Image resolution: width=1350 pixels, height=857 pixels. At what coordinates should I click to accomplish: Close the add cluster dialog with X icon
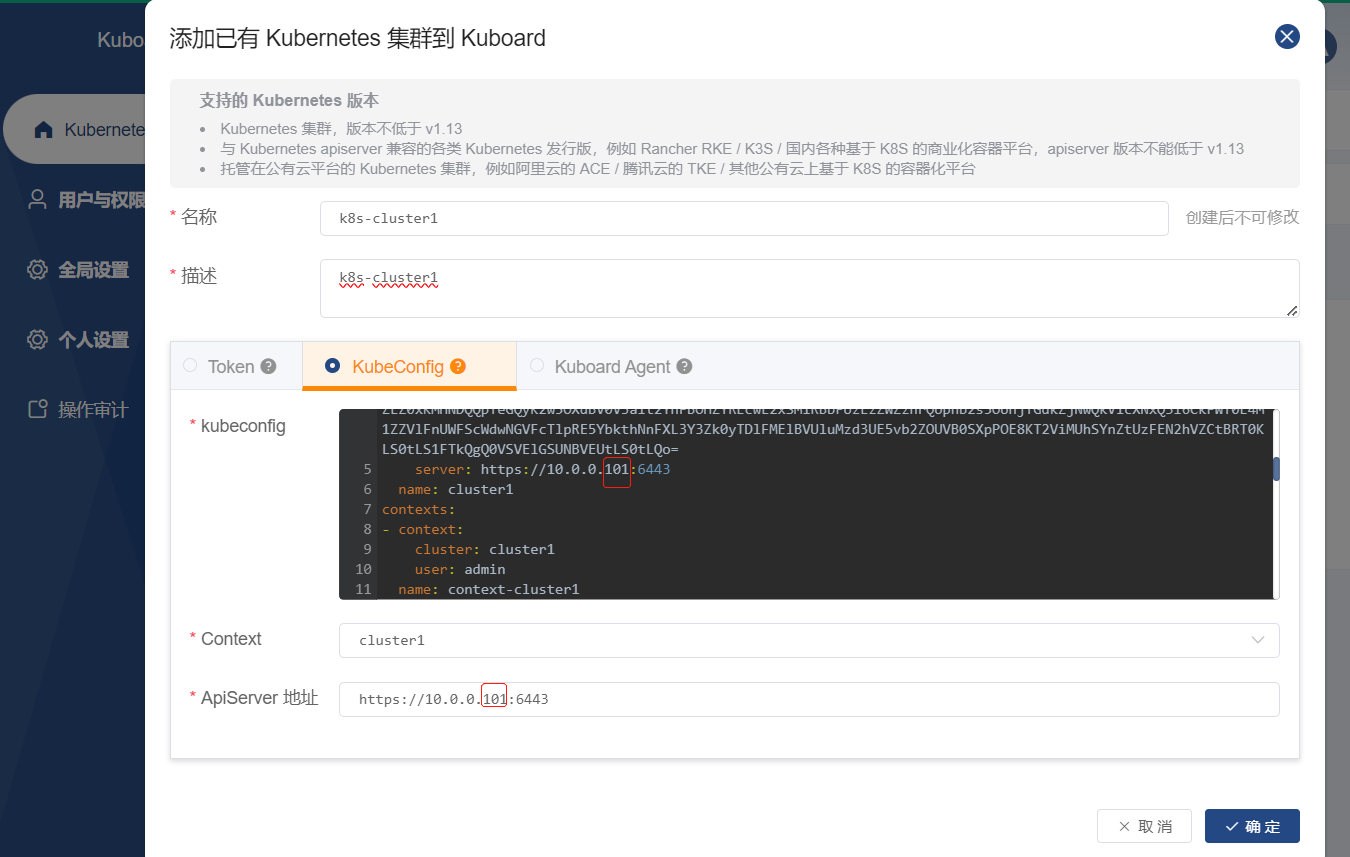coord(1287,37)
